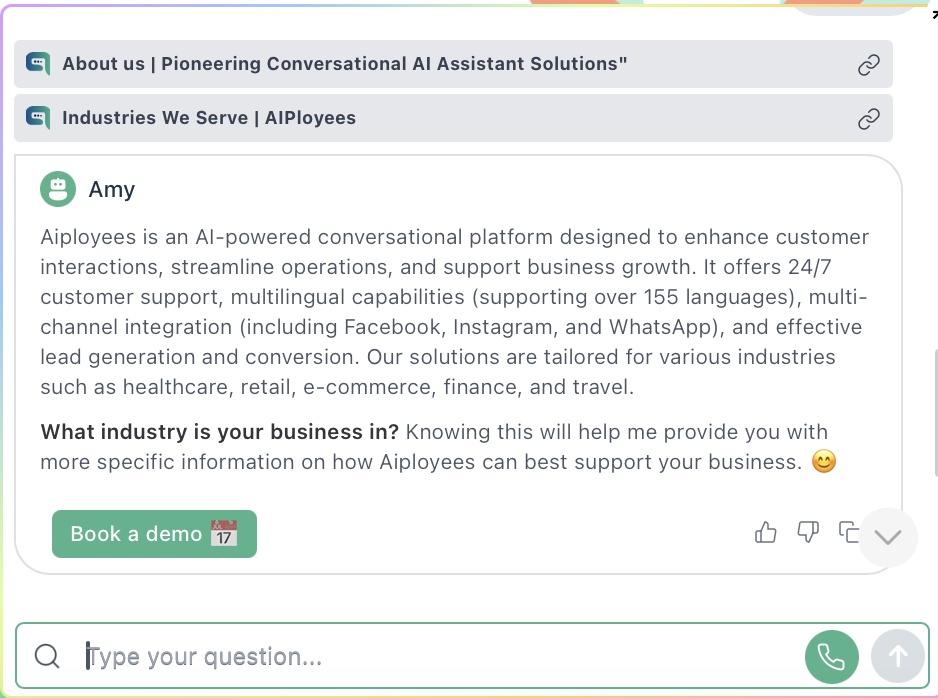The image size is (938, 698).
Task: Dislike Amy's reply with thumbs down
Action: pyautogui.click(x=808, y=532)
